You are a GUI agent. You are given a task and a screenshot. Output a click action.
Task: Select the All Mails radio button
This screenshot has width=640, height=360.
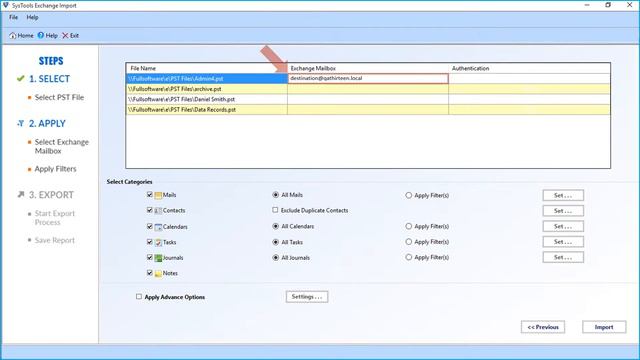point(276,195)
